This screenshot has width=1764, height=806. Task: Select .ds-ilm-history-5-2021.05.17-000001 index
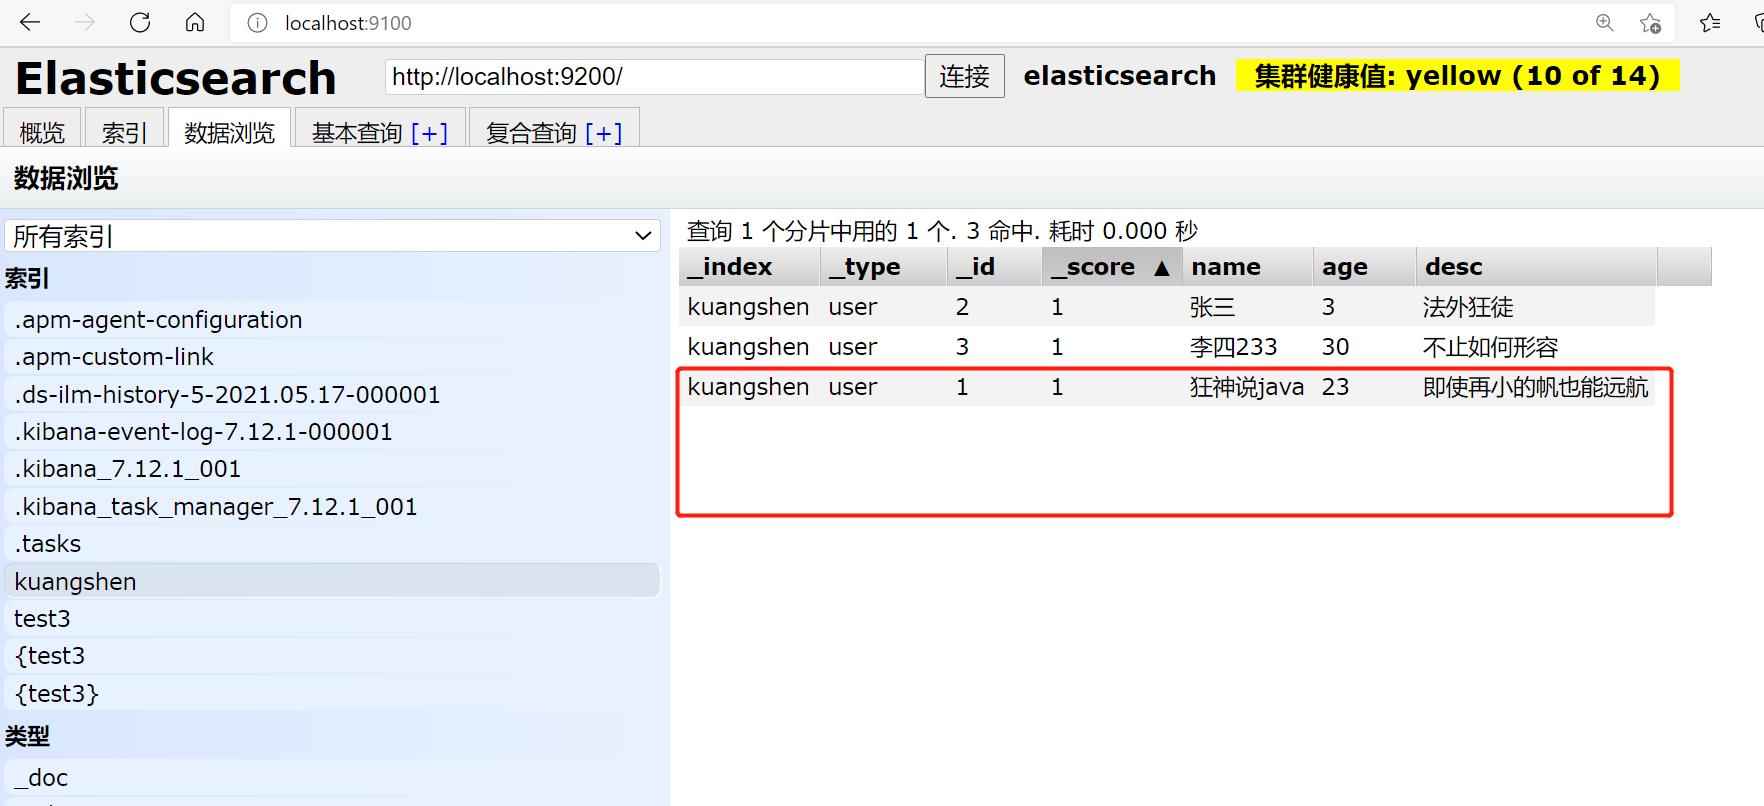[x=332, y=394]
